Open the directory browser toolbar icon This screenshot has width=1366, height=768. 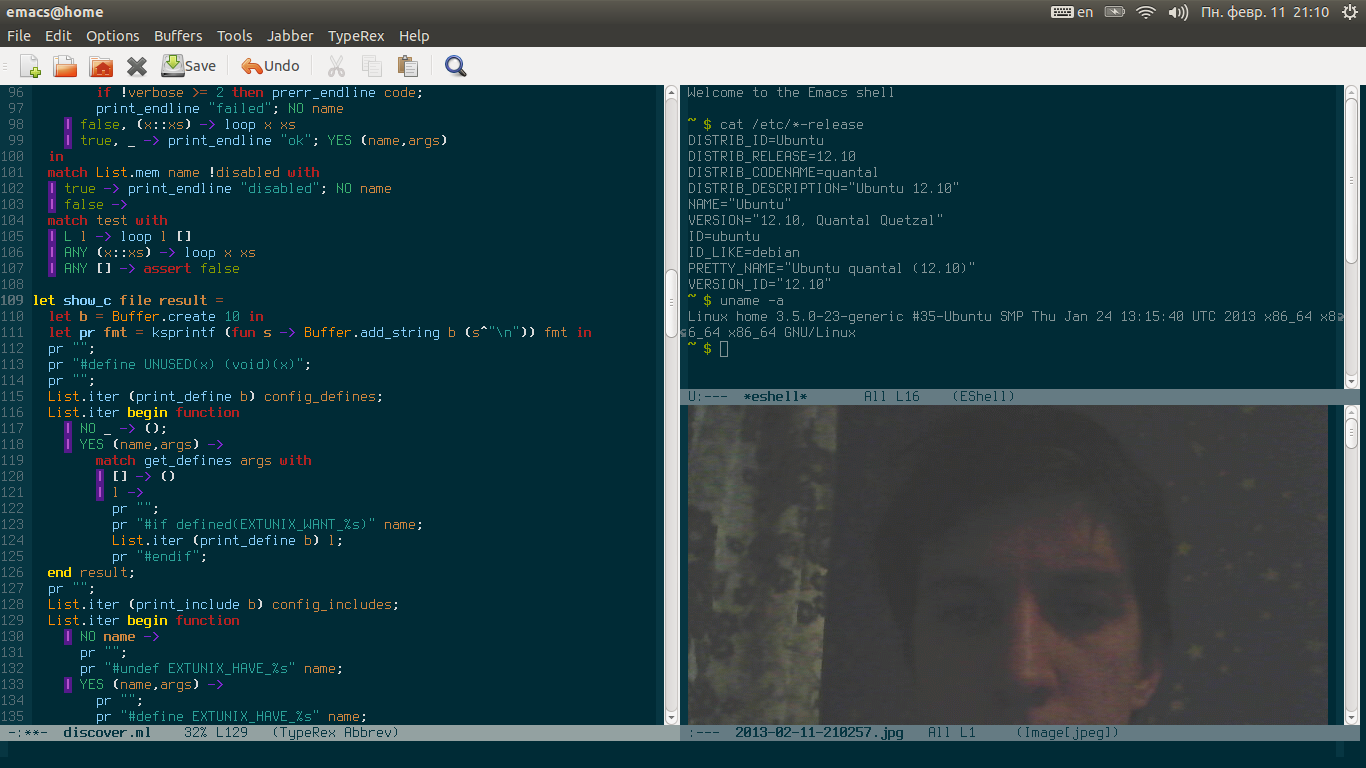[101, 66]
